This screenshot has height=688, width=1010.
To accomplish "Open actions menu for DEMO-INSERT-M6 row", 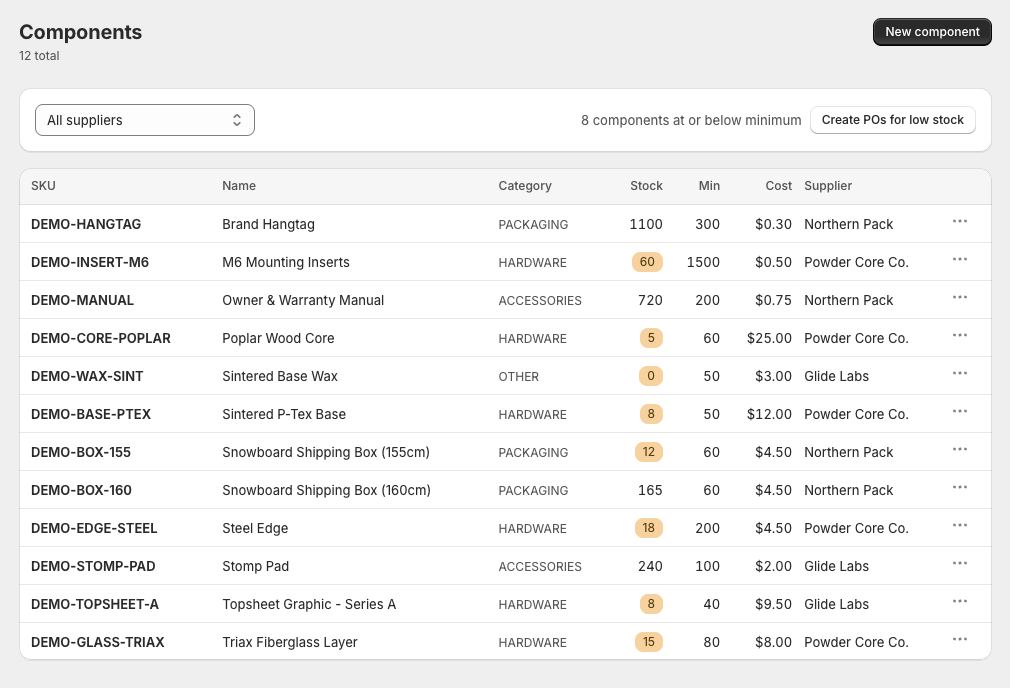I will [x=960, y=260].
